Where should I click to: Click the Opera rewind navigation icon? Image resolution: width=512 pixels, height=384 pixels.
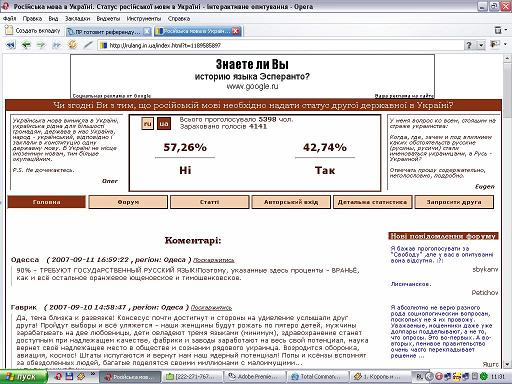point(11,45)
